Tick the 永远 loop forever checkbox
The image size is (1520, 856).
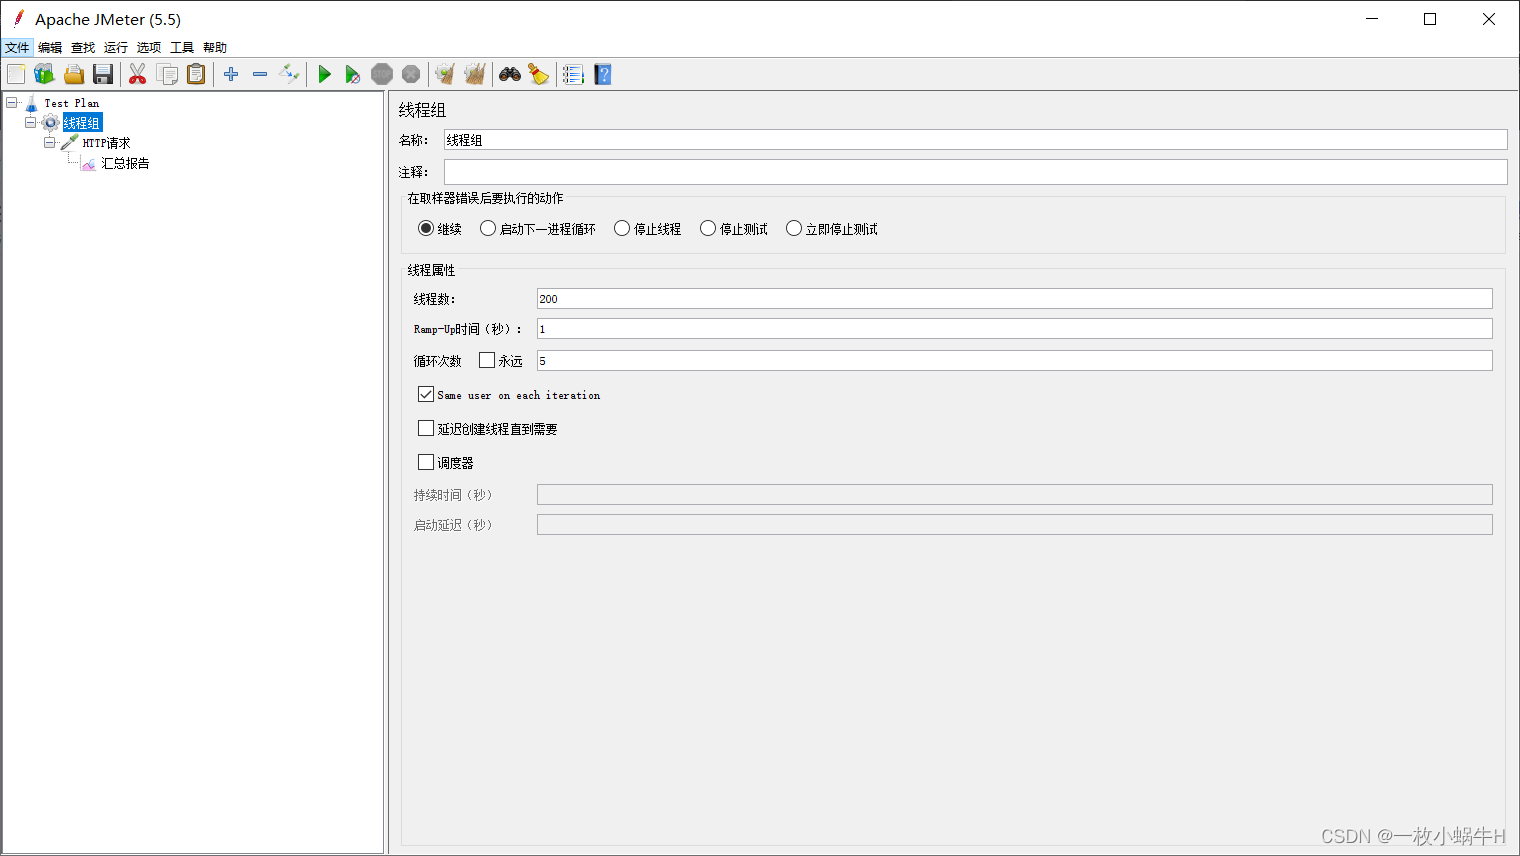487,360
